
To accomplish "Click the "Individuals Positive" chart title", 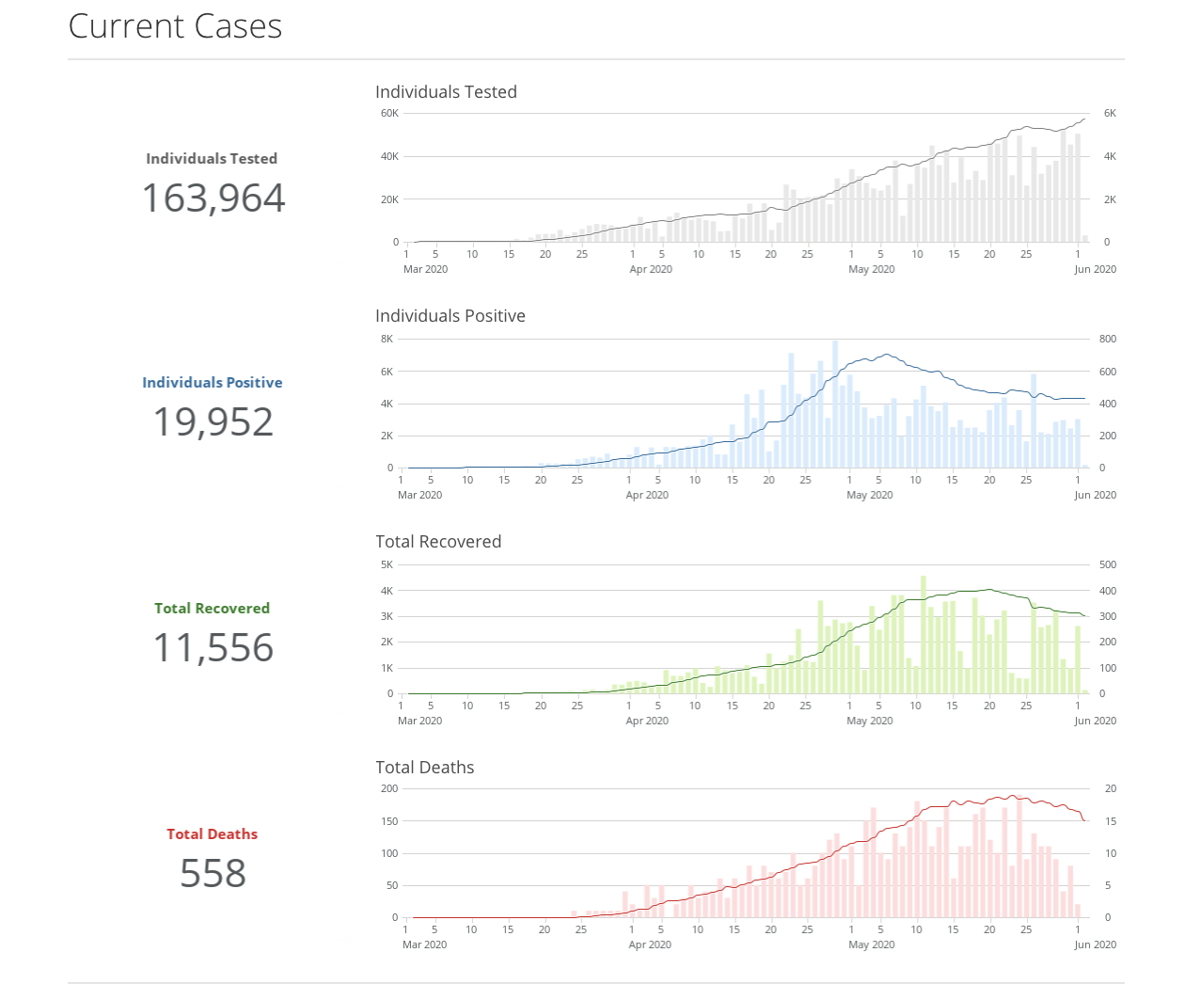I will click(x=450, y=316).
